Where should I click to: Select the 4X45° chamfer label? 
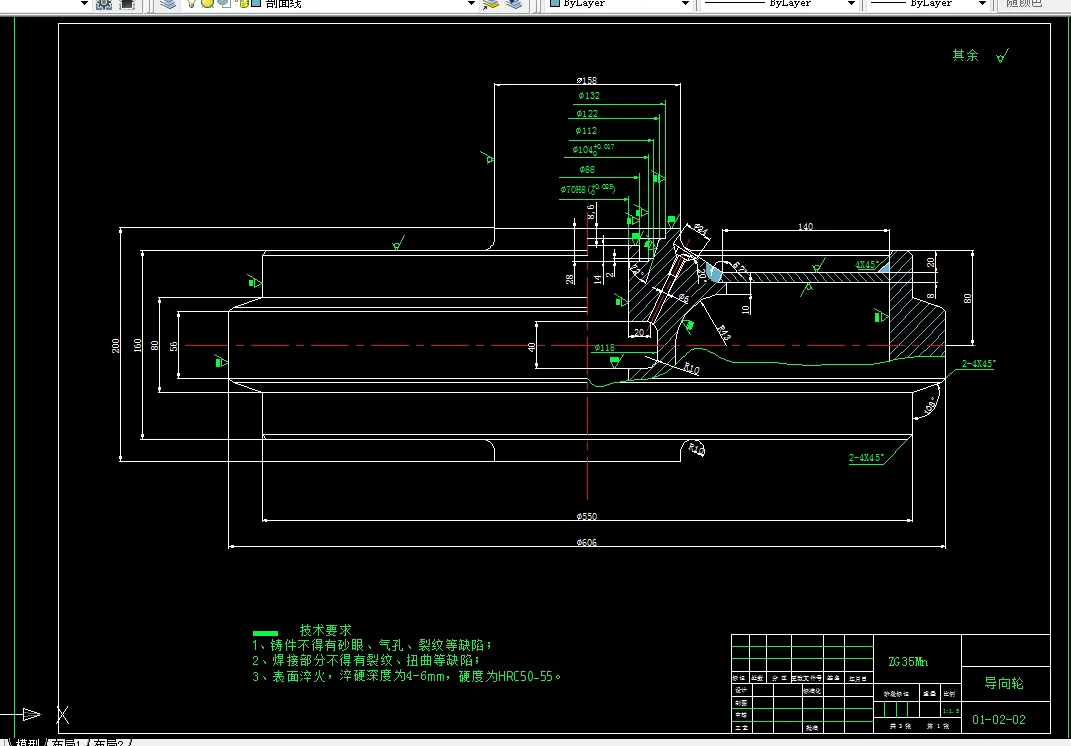[x=867, y=264]
